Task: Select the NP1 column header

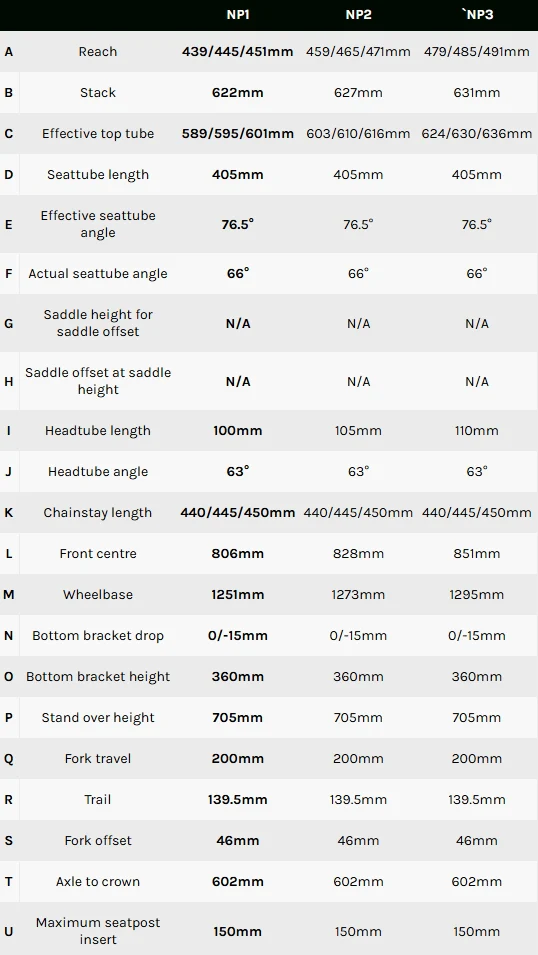Action: pyautogui.click(x=238, y=15)
